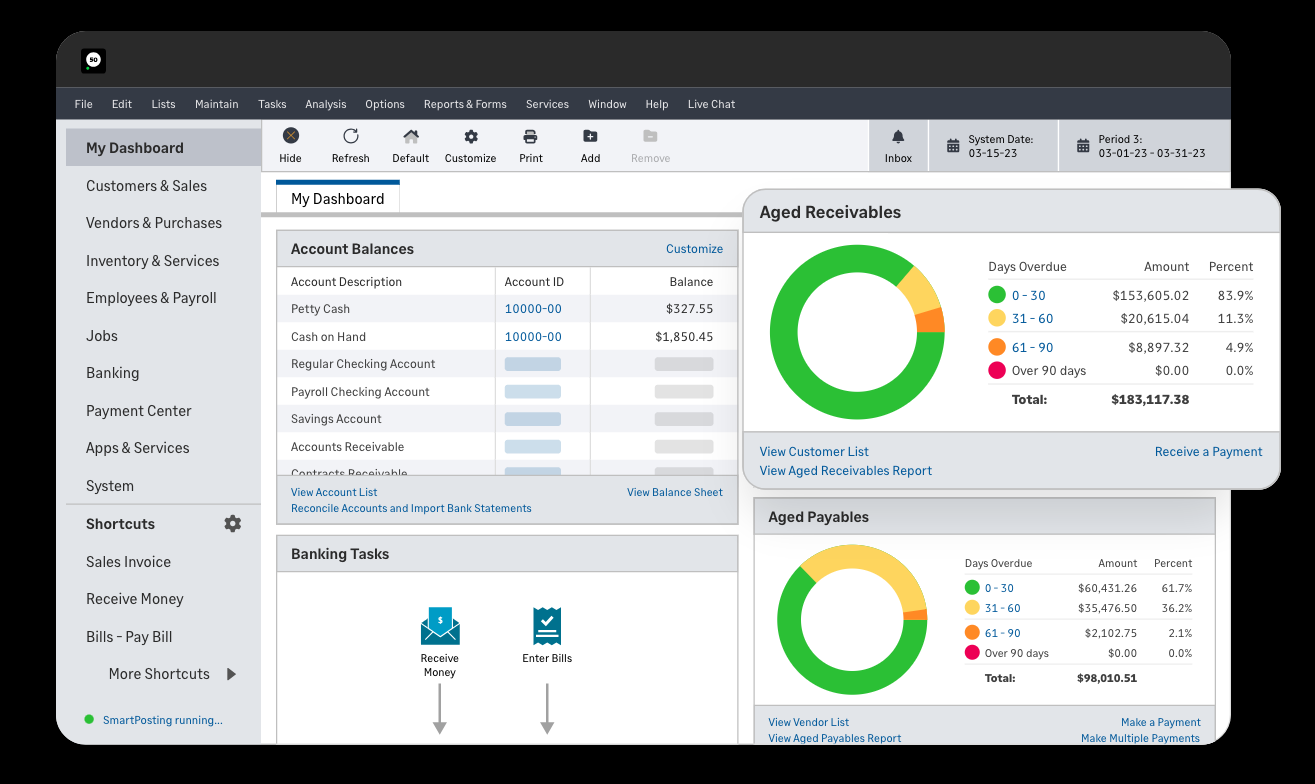Open the Inbox bell notifications
Viewport: 1315px width, 784px height.
pos(898,137)
